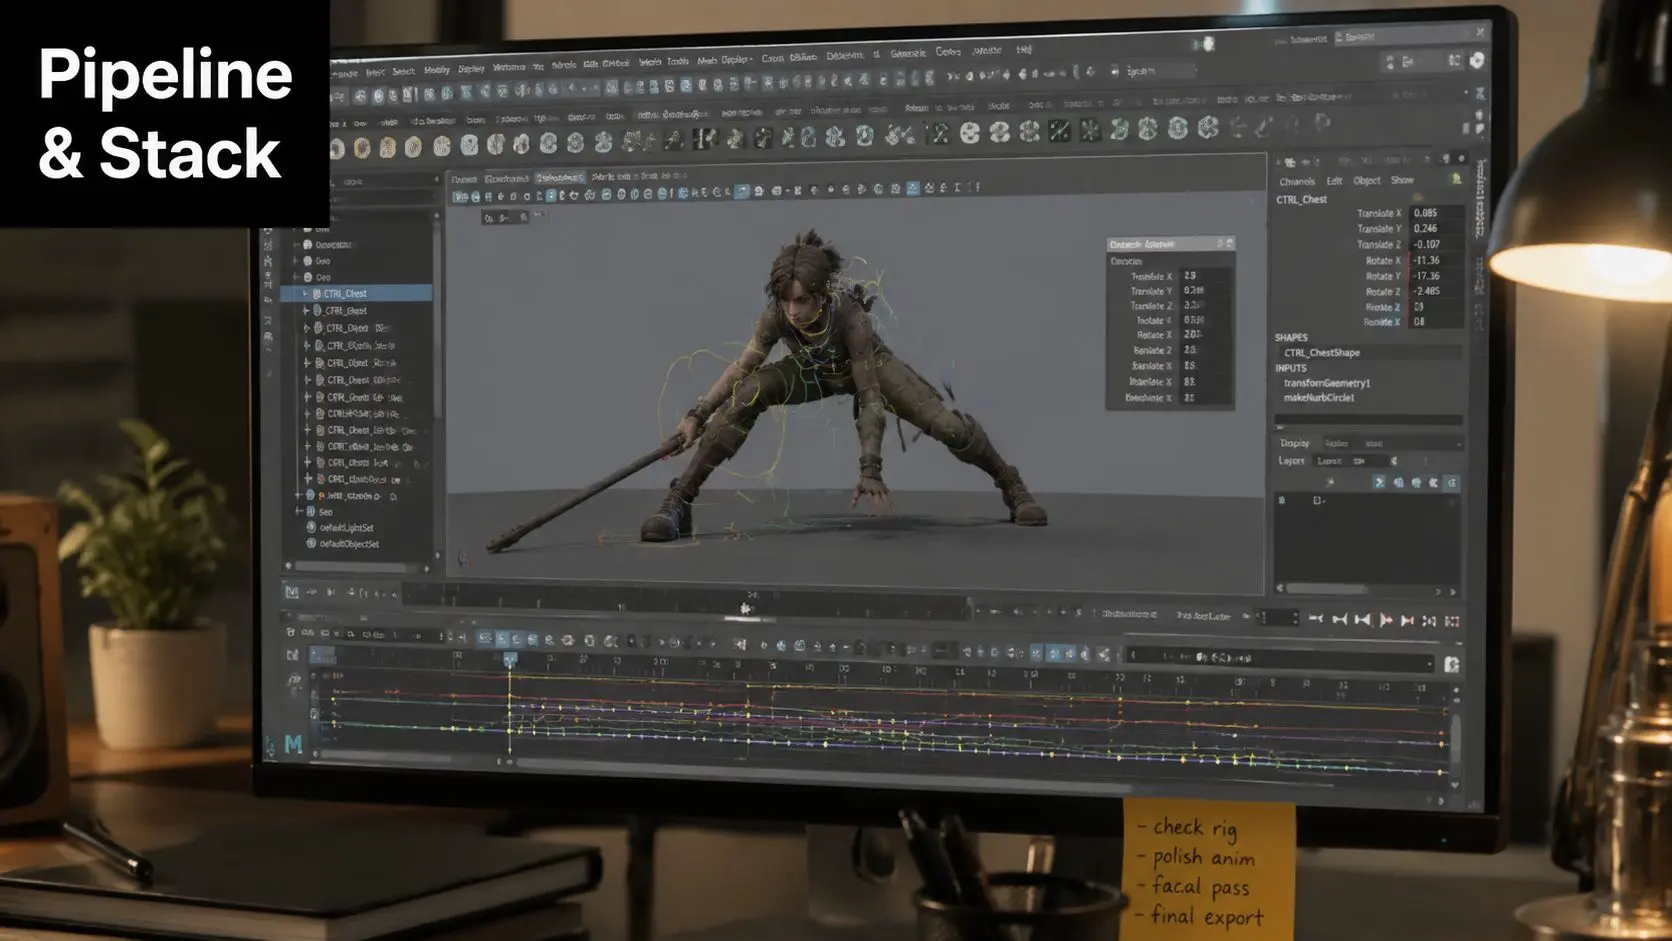Collapse the CTRL_Chest outliner arrow
This screenshot has width=1672, height=941.
point(304,293)
